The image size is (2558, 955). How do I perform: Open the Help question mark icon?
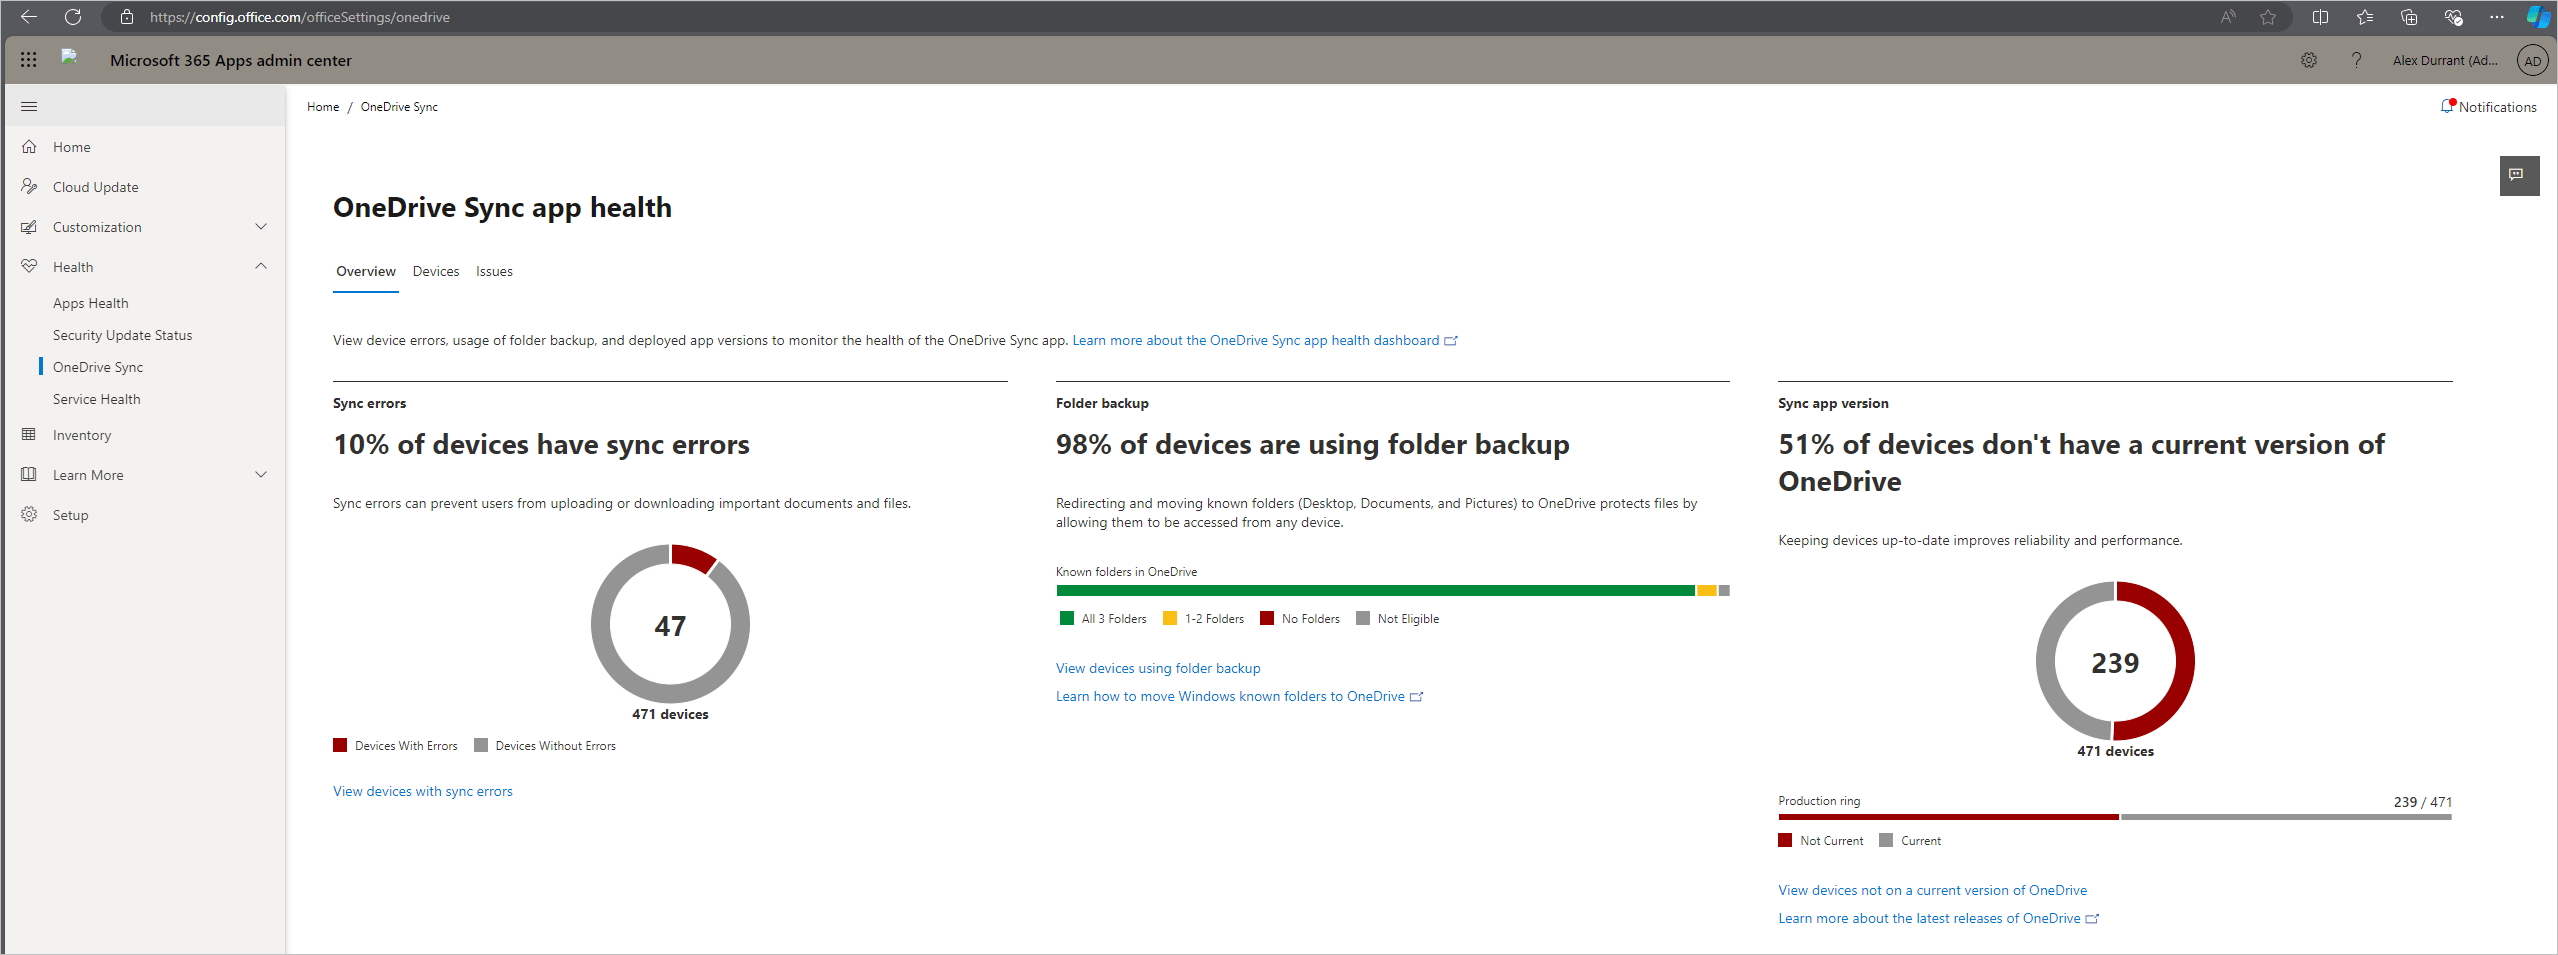tap(2357, 60)
